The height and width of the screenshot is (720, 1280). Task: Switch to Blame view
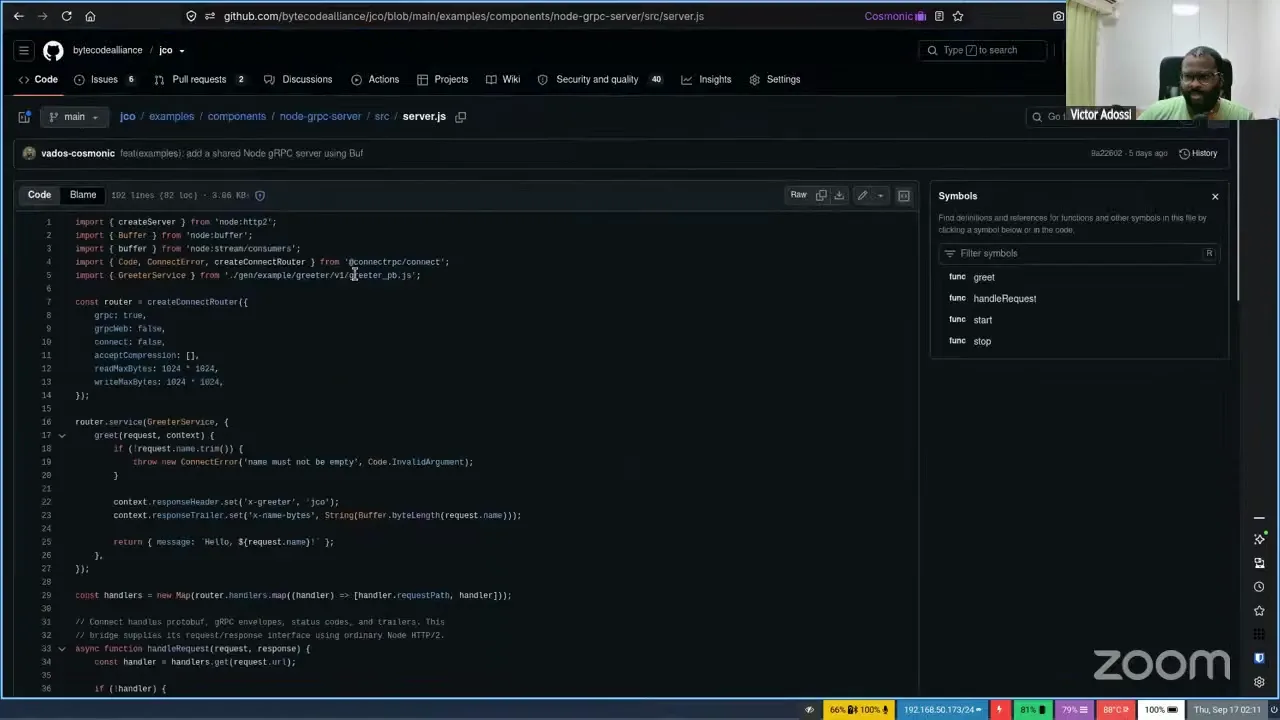83,195
